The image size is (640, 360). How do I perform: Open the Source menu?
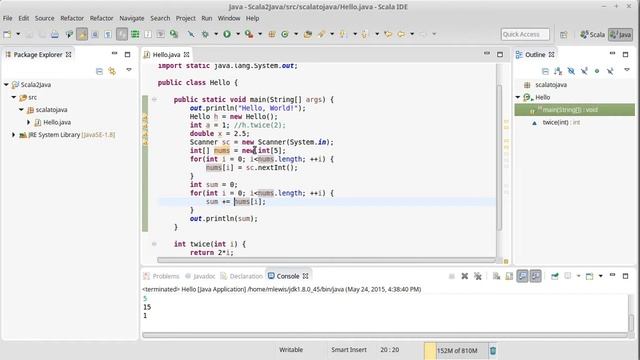click(x=44, y=18)
